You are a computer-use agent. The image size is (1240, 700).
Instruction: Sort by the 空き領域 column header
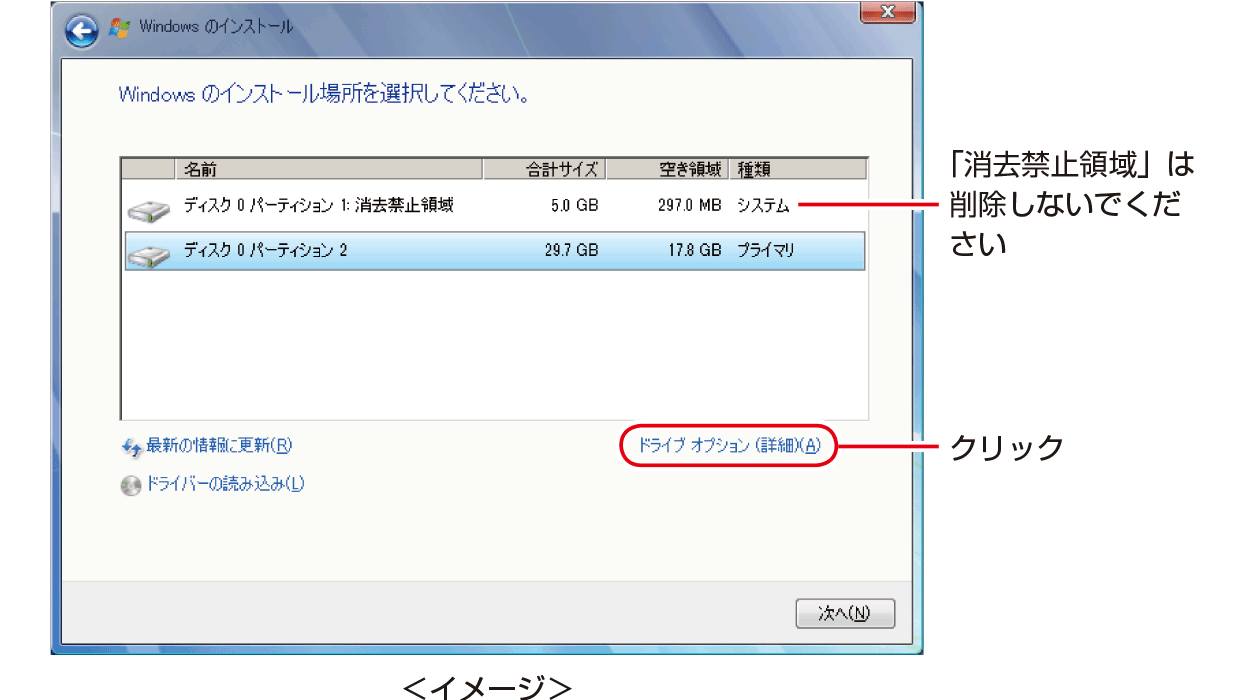click(666, 169)
